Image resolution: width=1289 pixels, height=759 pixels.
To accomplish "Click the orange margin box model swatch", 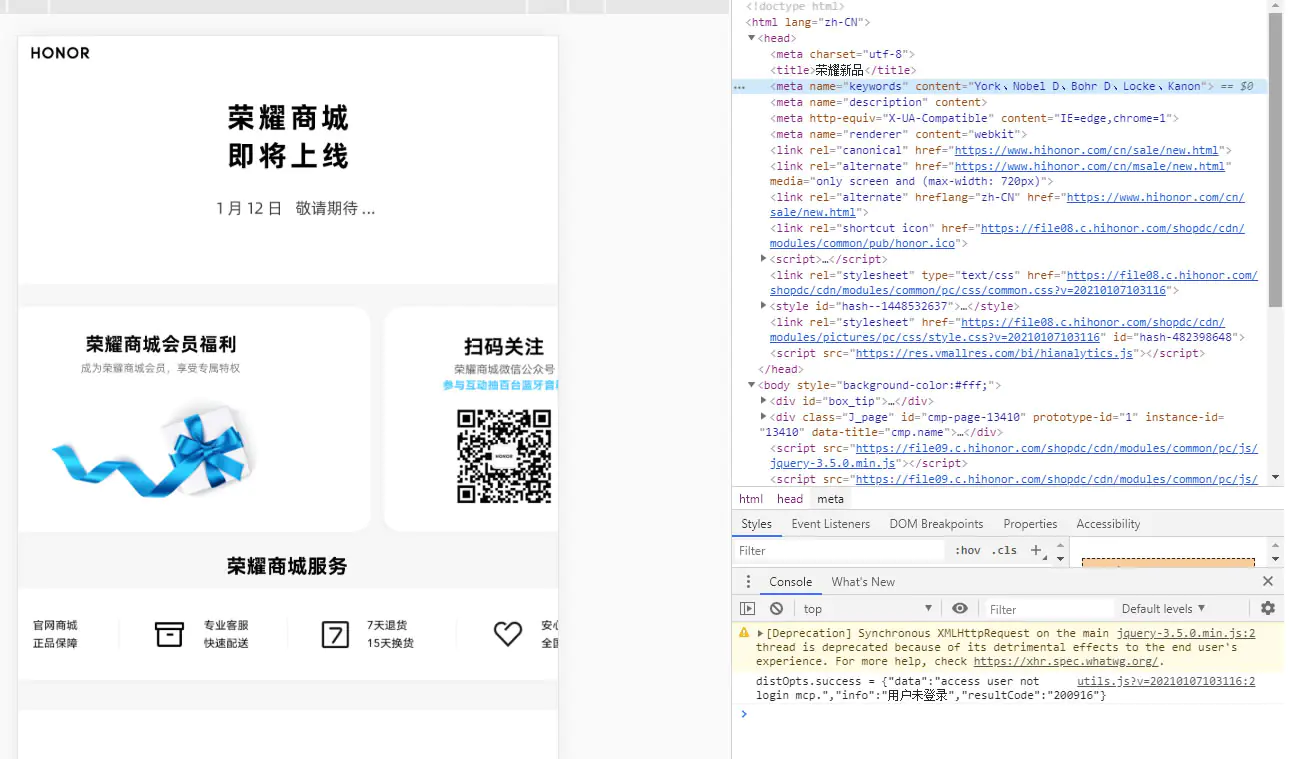I will 1168,562.
